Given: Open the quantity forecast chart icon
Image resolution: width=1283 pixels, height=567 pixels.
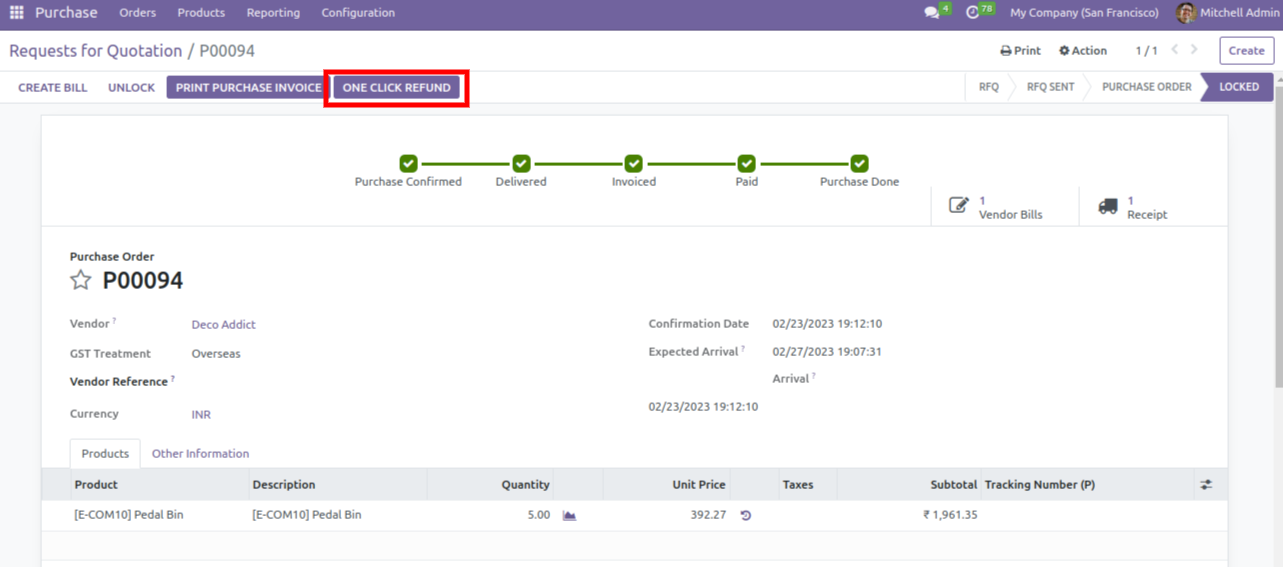Looking at the screenshot, I should 569,515.
